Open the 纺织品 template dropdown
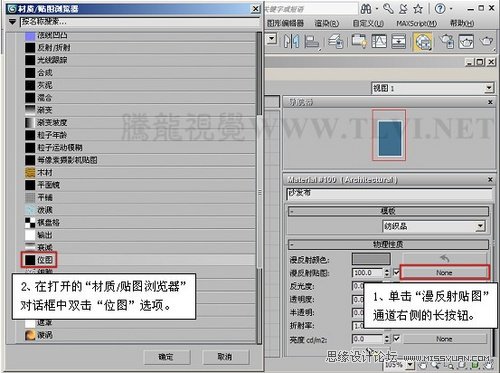Screen dimensions: 500x373 [480, 226]
